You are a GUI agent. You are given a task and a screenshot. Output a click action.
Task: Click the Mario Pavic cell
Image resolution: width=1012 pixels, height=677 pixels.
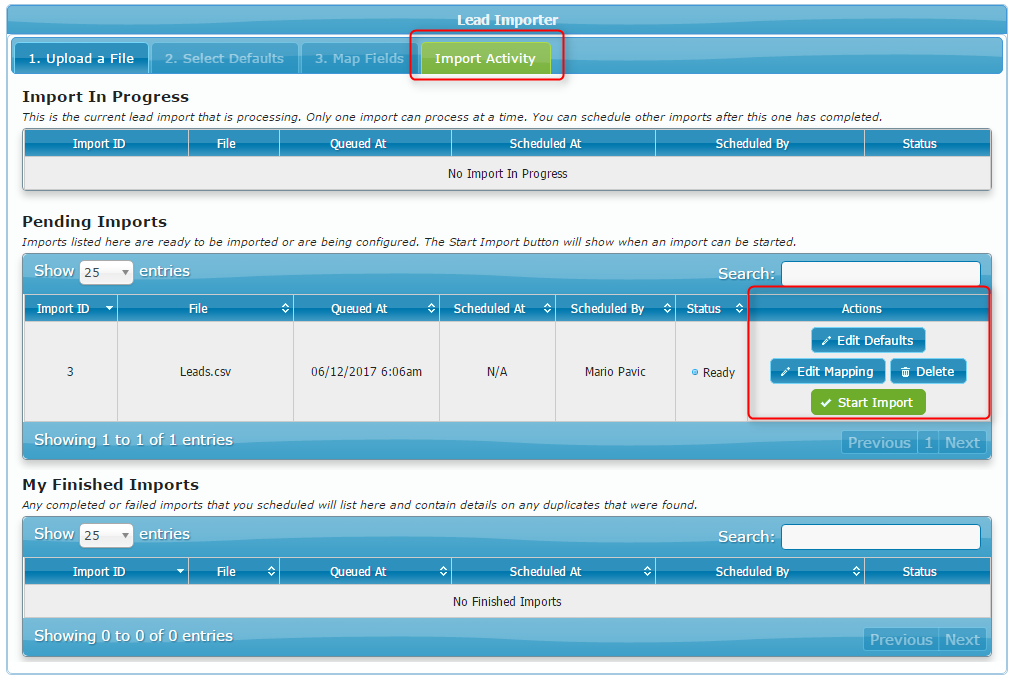pyautogui.click(x=615, y=372)
